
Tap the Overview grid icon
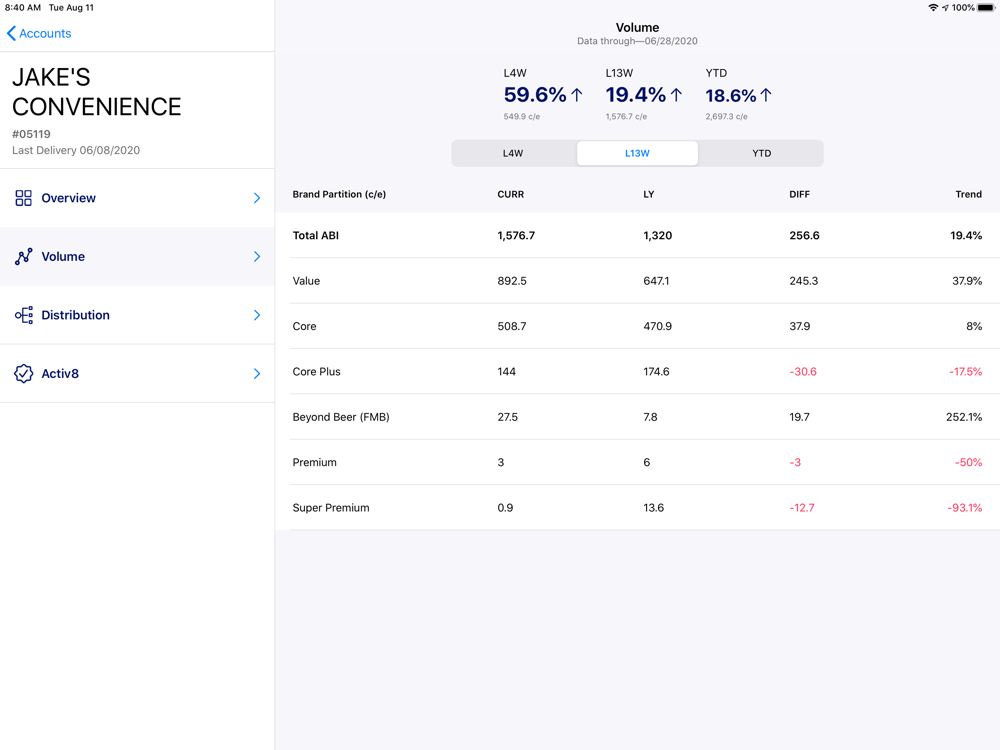tap(24, 198)
